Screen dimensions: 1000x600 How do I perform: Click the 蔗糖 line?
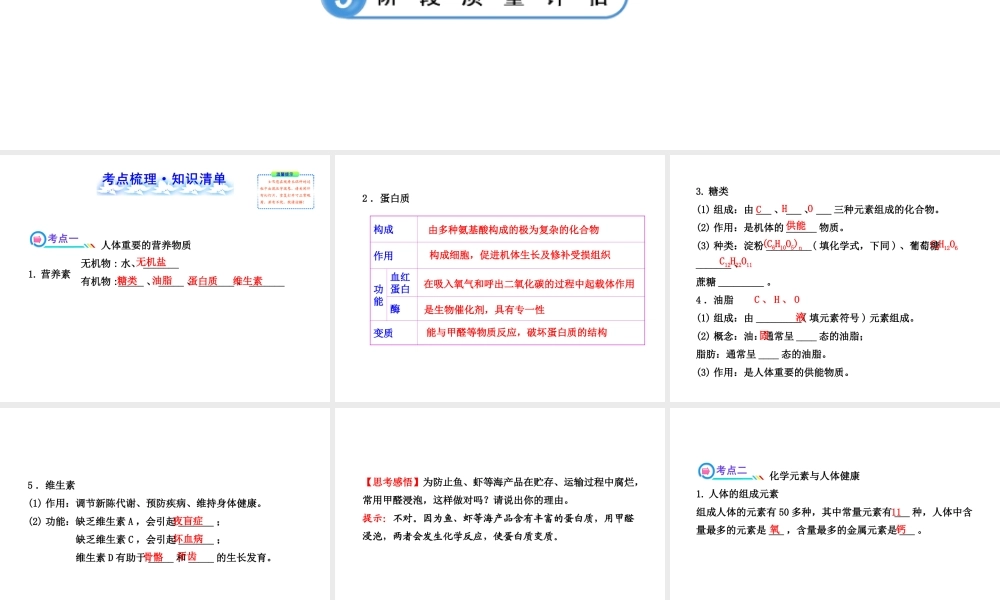(x=733, y=282)
